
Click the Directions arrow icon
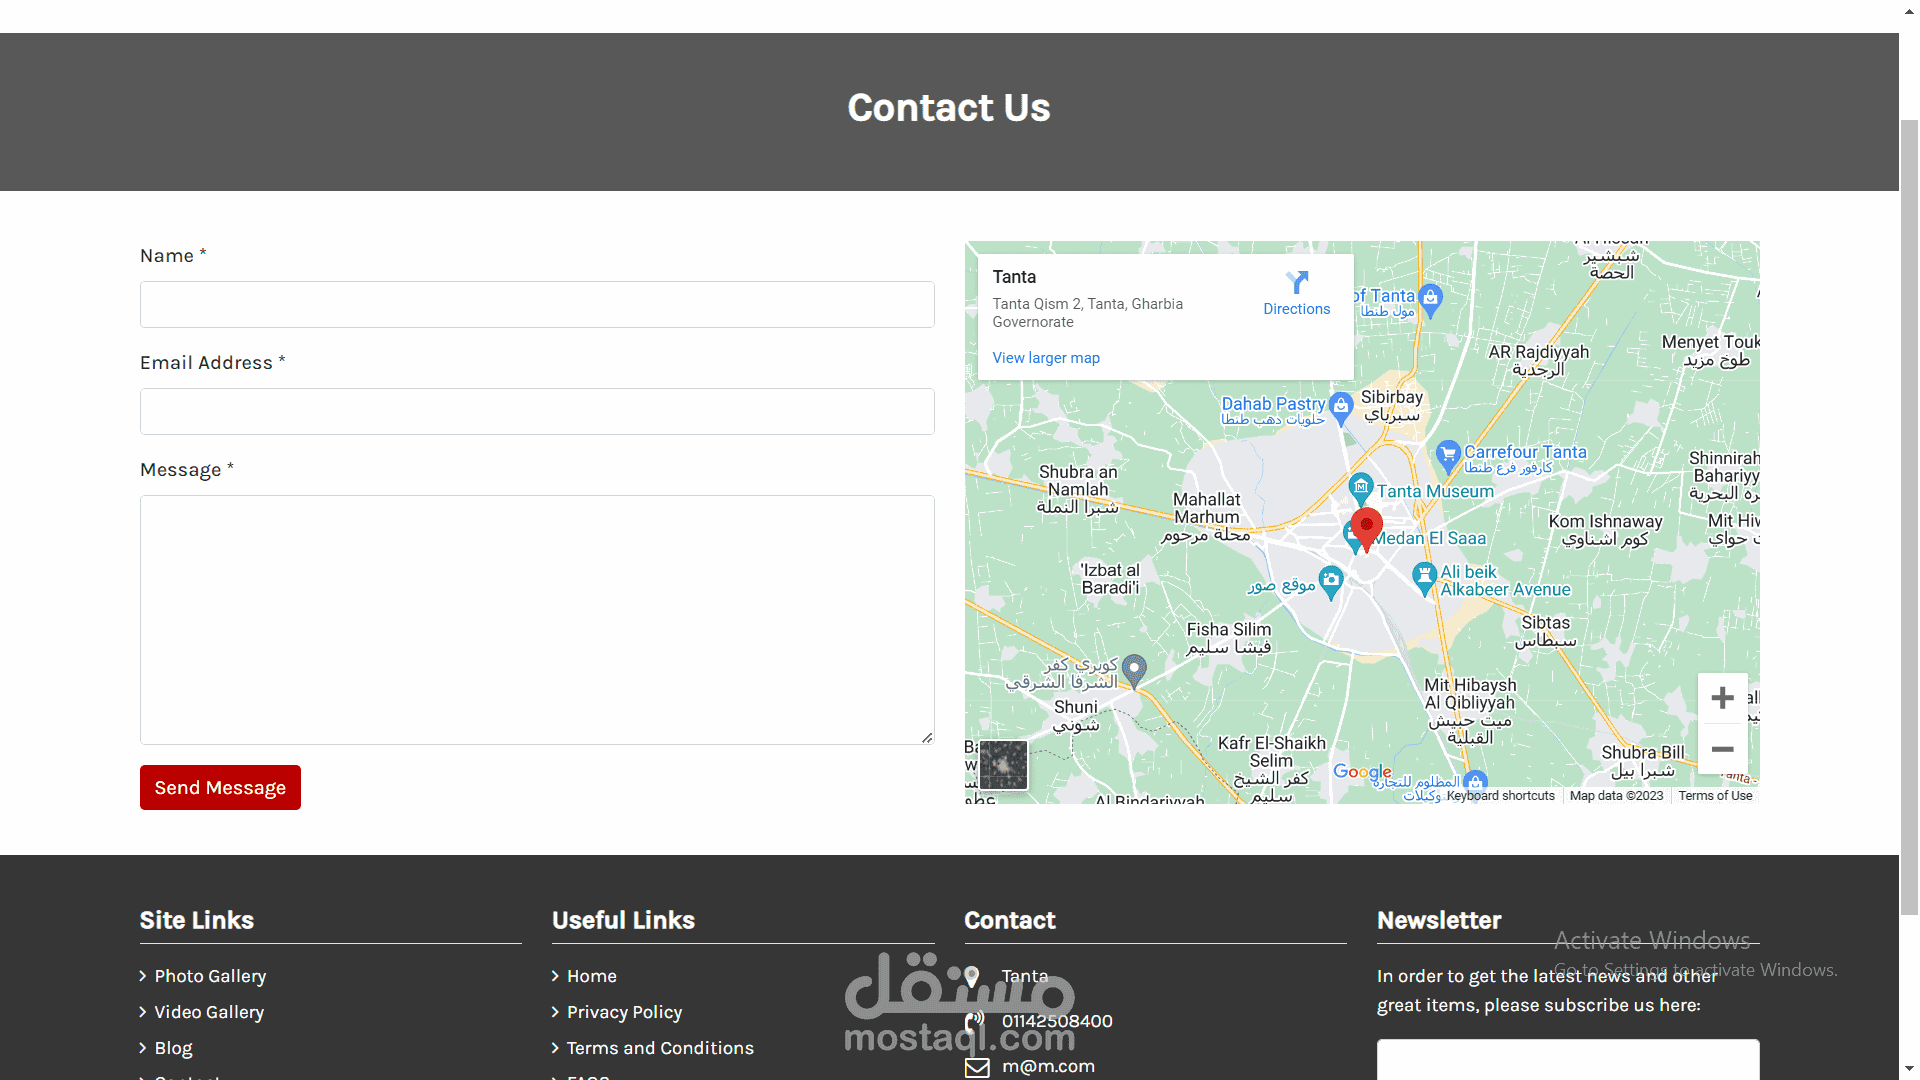pos(1296,283)
